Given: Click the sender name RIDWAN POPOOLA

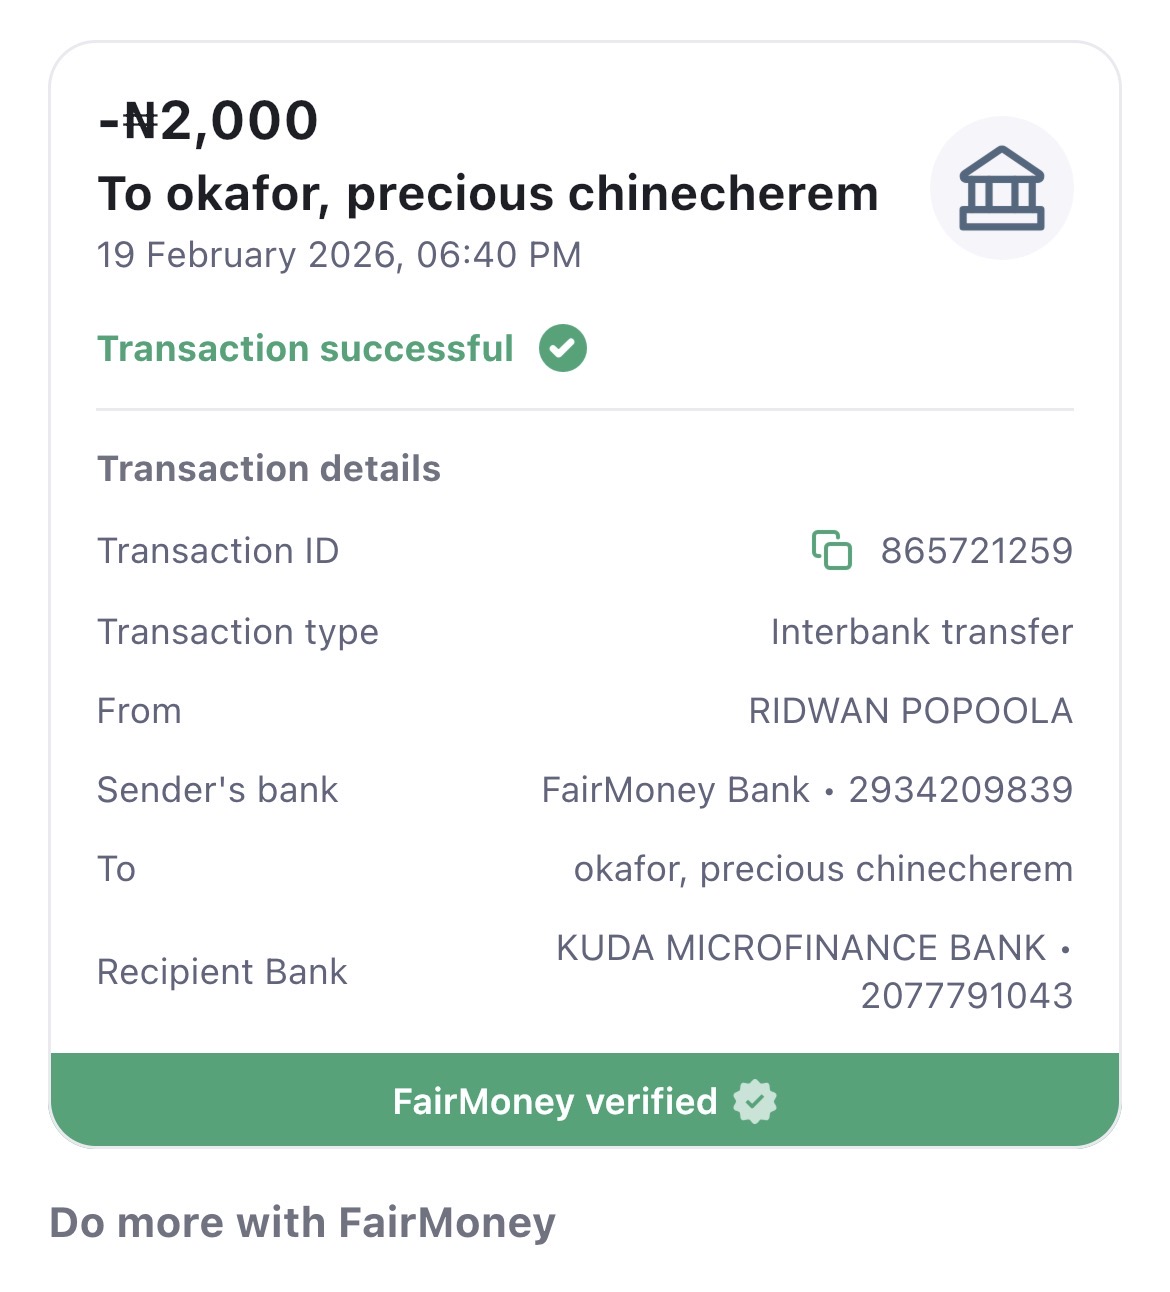Looking at the screenshot, I should (x=910, y=711).
